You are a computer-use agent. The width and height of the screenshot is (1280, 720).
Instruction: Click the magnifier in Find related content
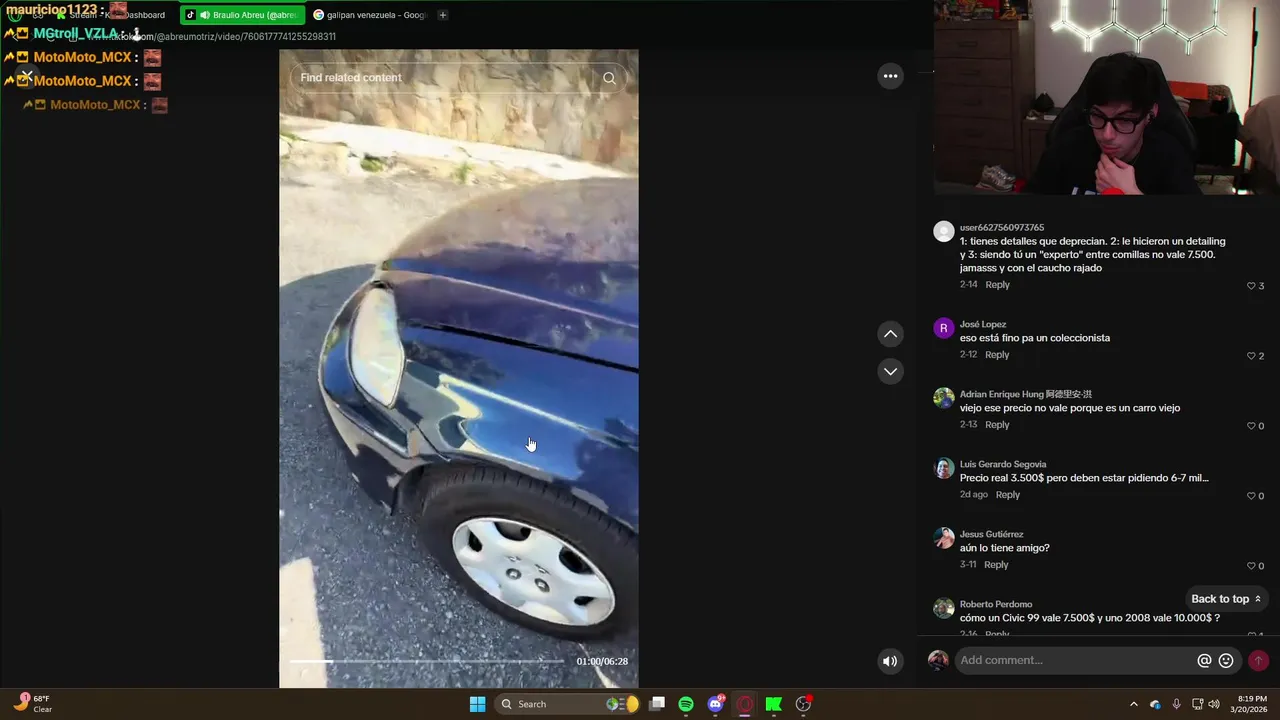609,78
